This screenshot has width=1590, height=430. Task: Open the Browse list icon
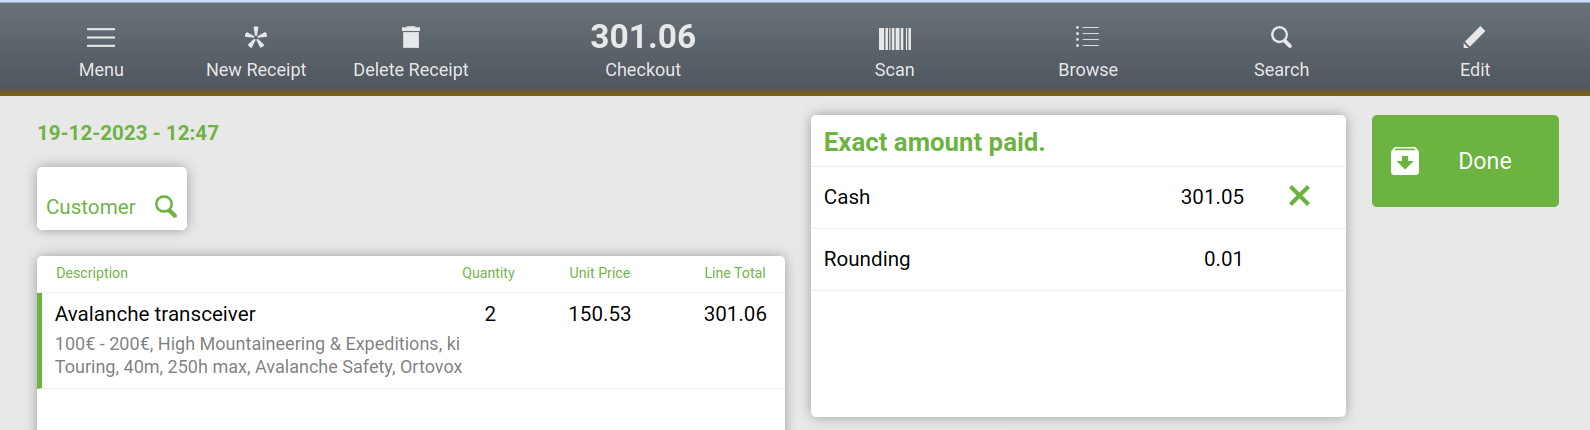tap(1087, 38)
